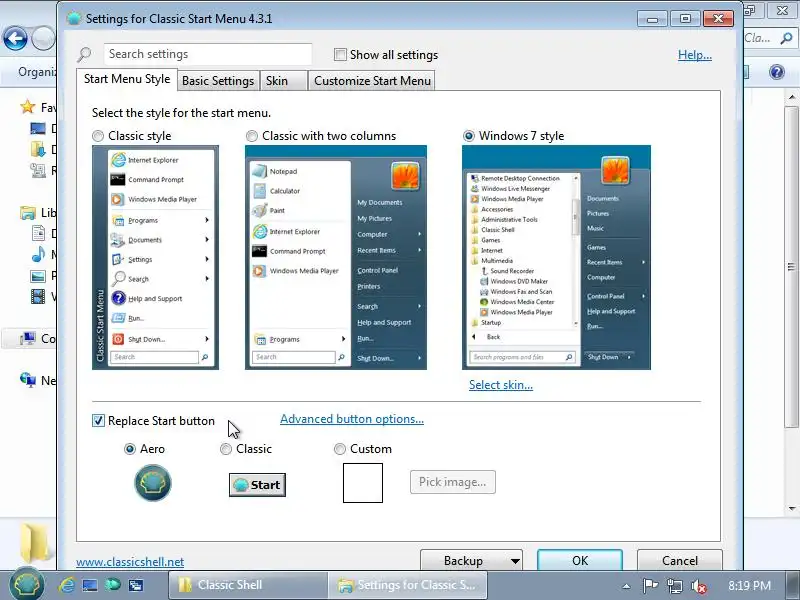
Task: Click the Pictures library icon in sidebar
Action: click(38, 276)
